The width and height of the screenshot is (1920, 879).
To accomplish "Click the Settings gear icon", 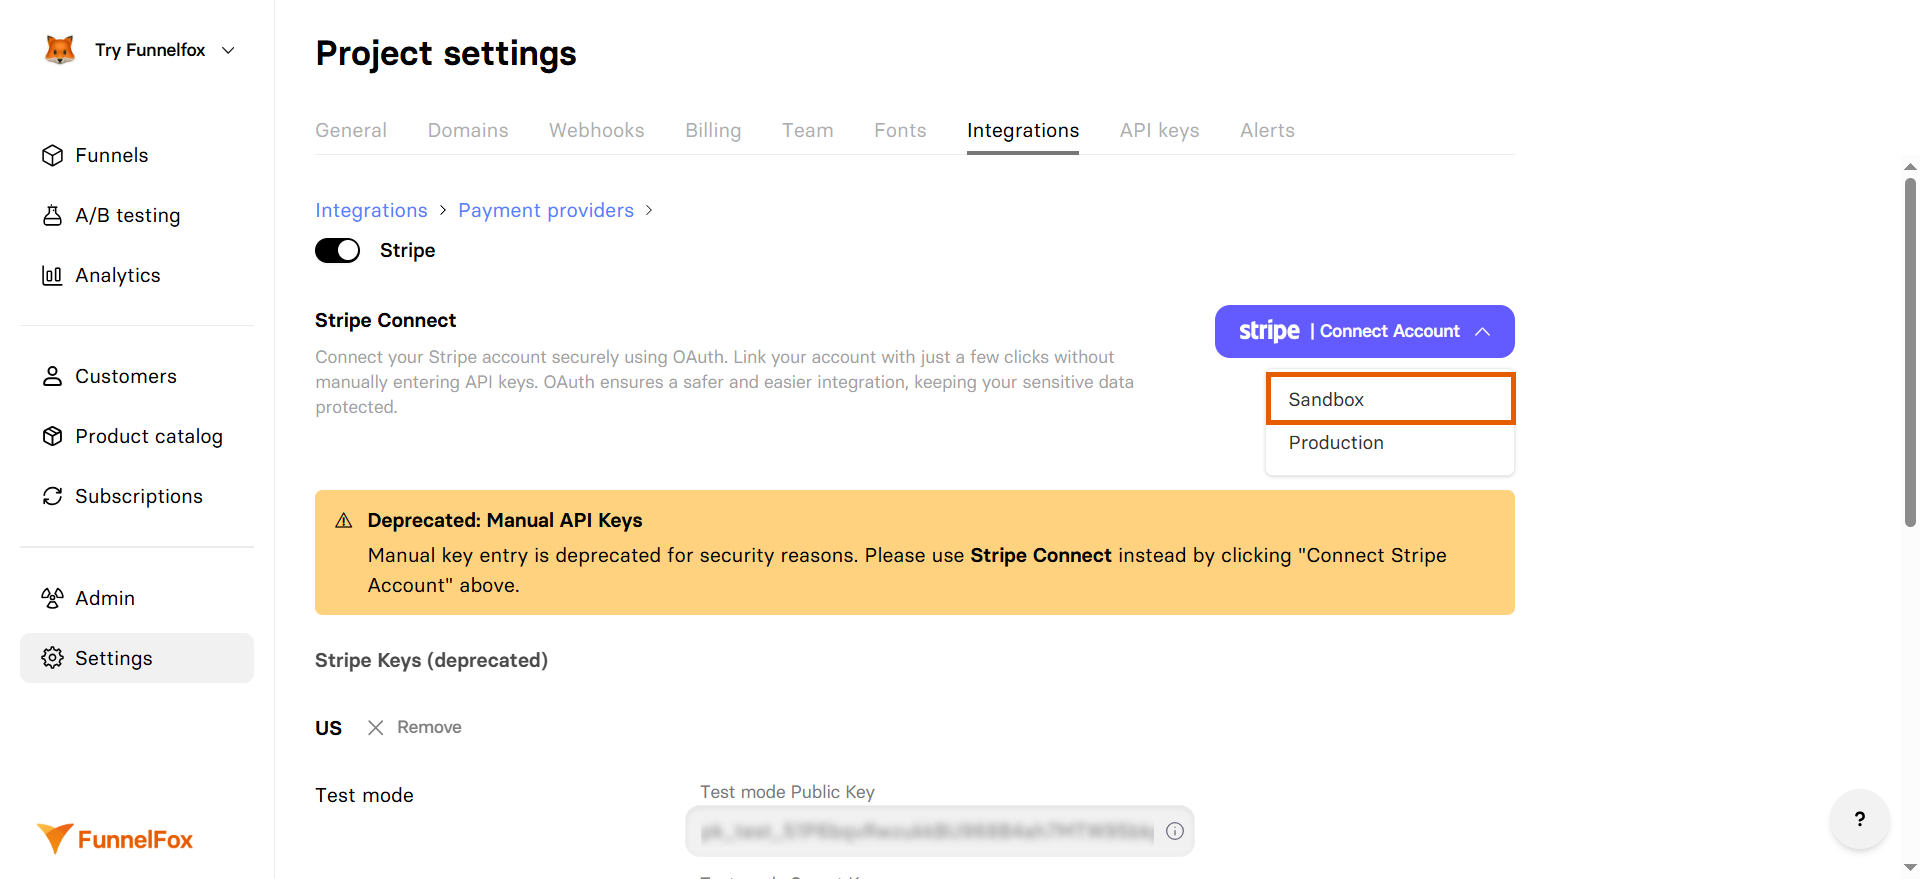I will tap(52, 658).
